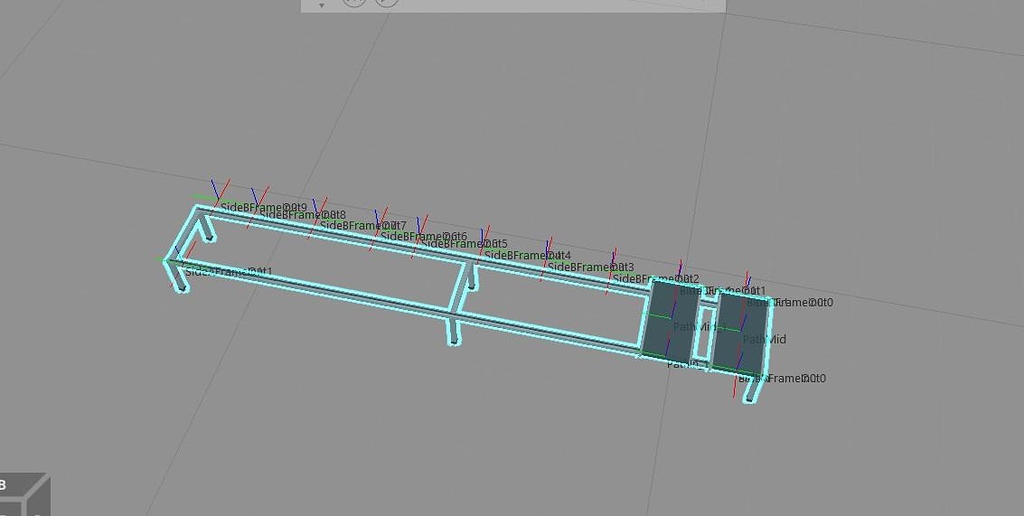Click the second round button in top toolbar
This screenshot has height=516, width=1024.
(x=387, y=3)
